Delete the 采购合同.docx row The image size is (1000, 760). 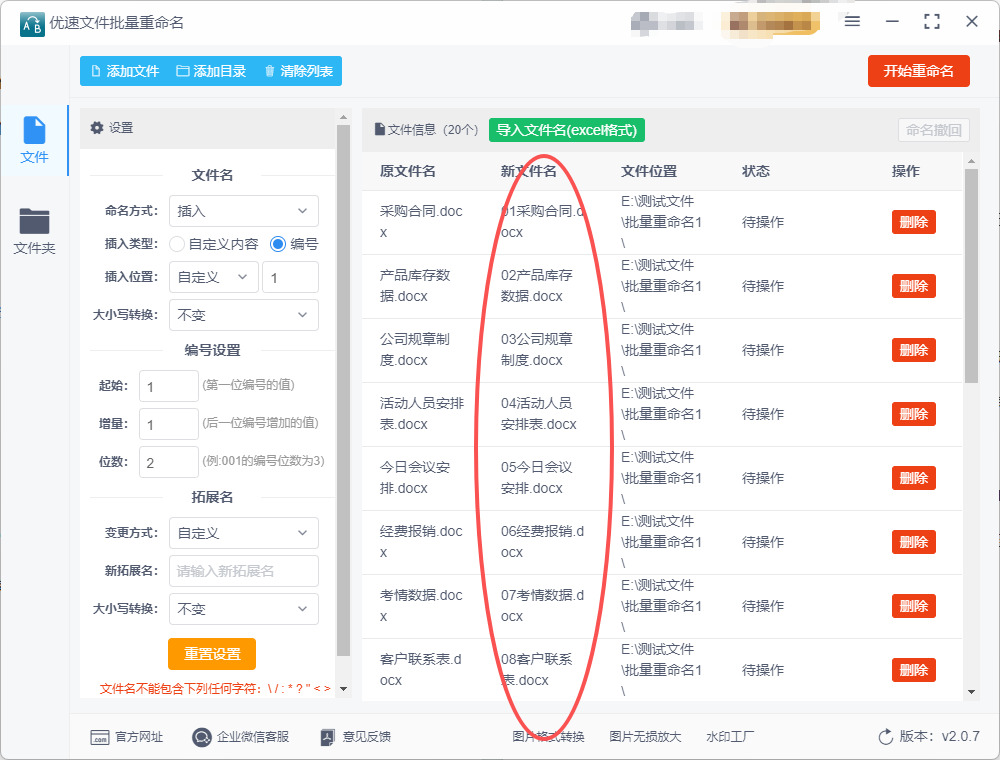tap(913, 222)
